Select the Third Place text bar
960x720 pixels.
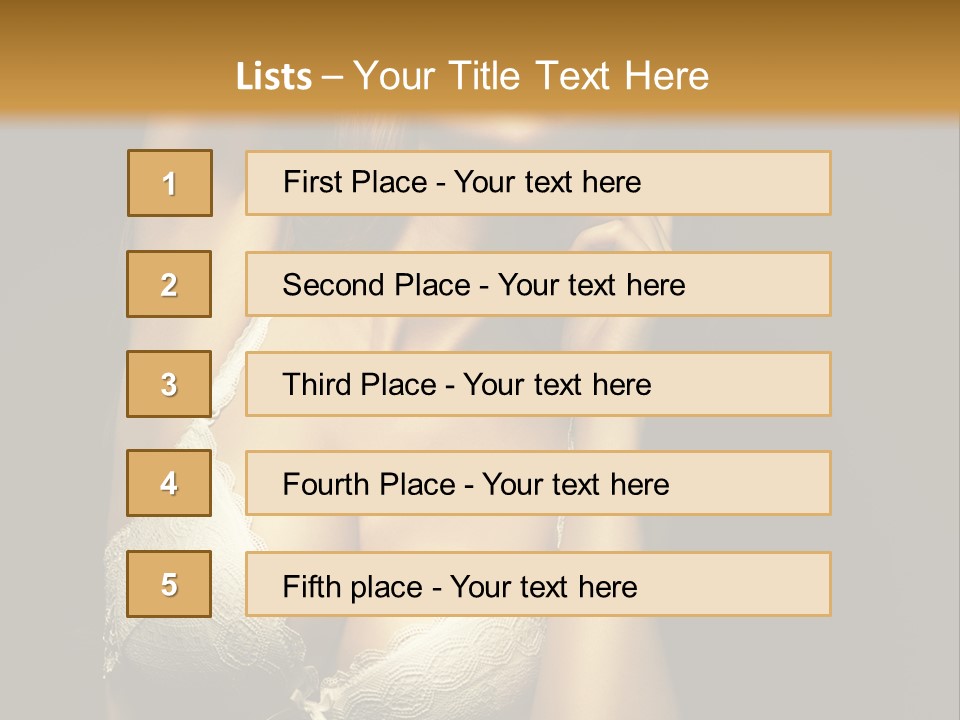[x=538, y=384]
